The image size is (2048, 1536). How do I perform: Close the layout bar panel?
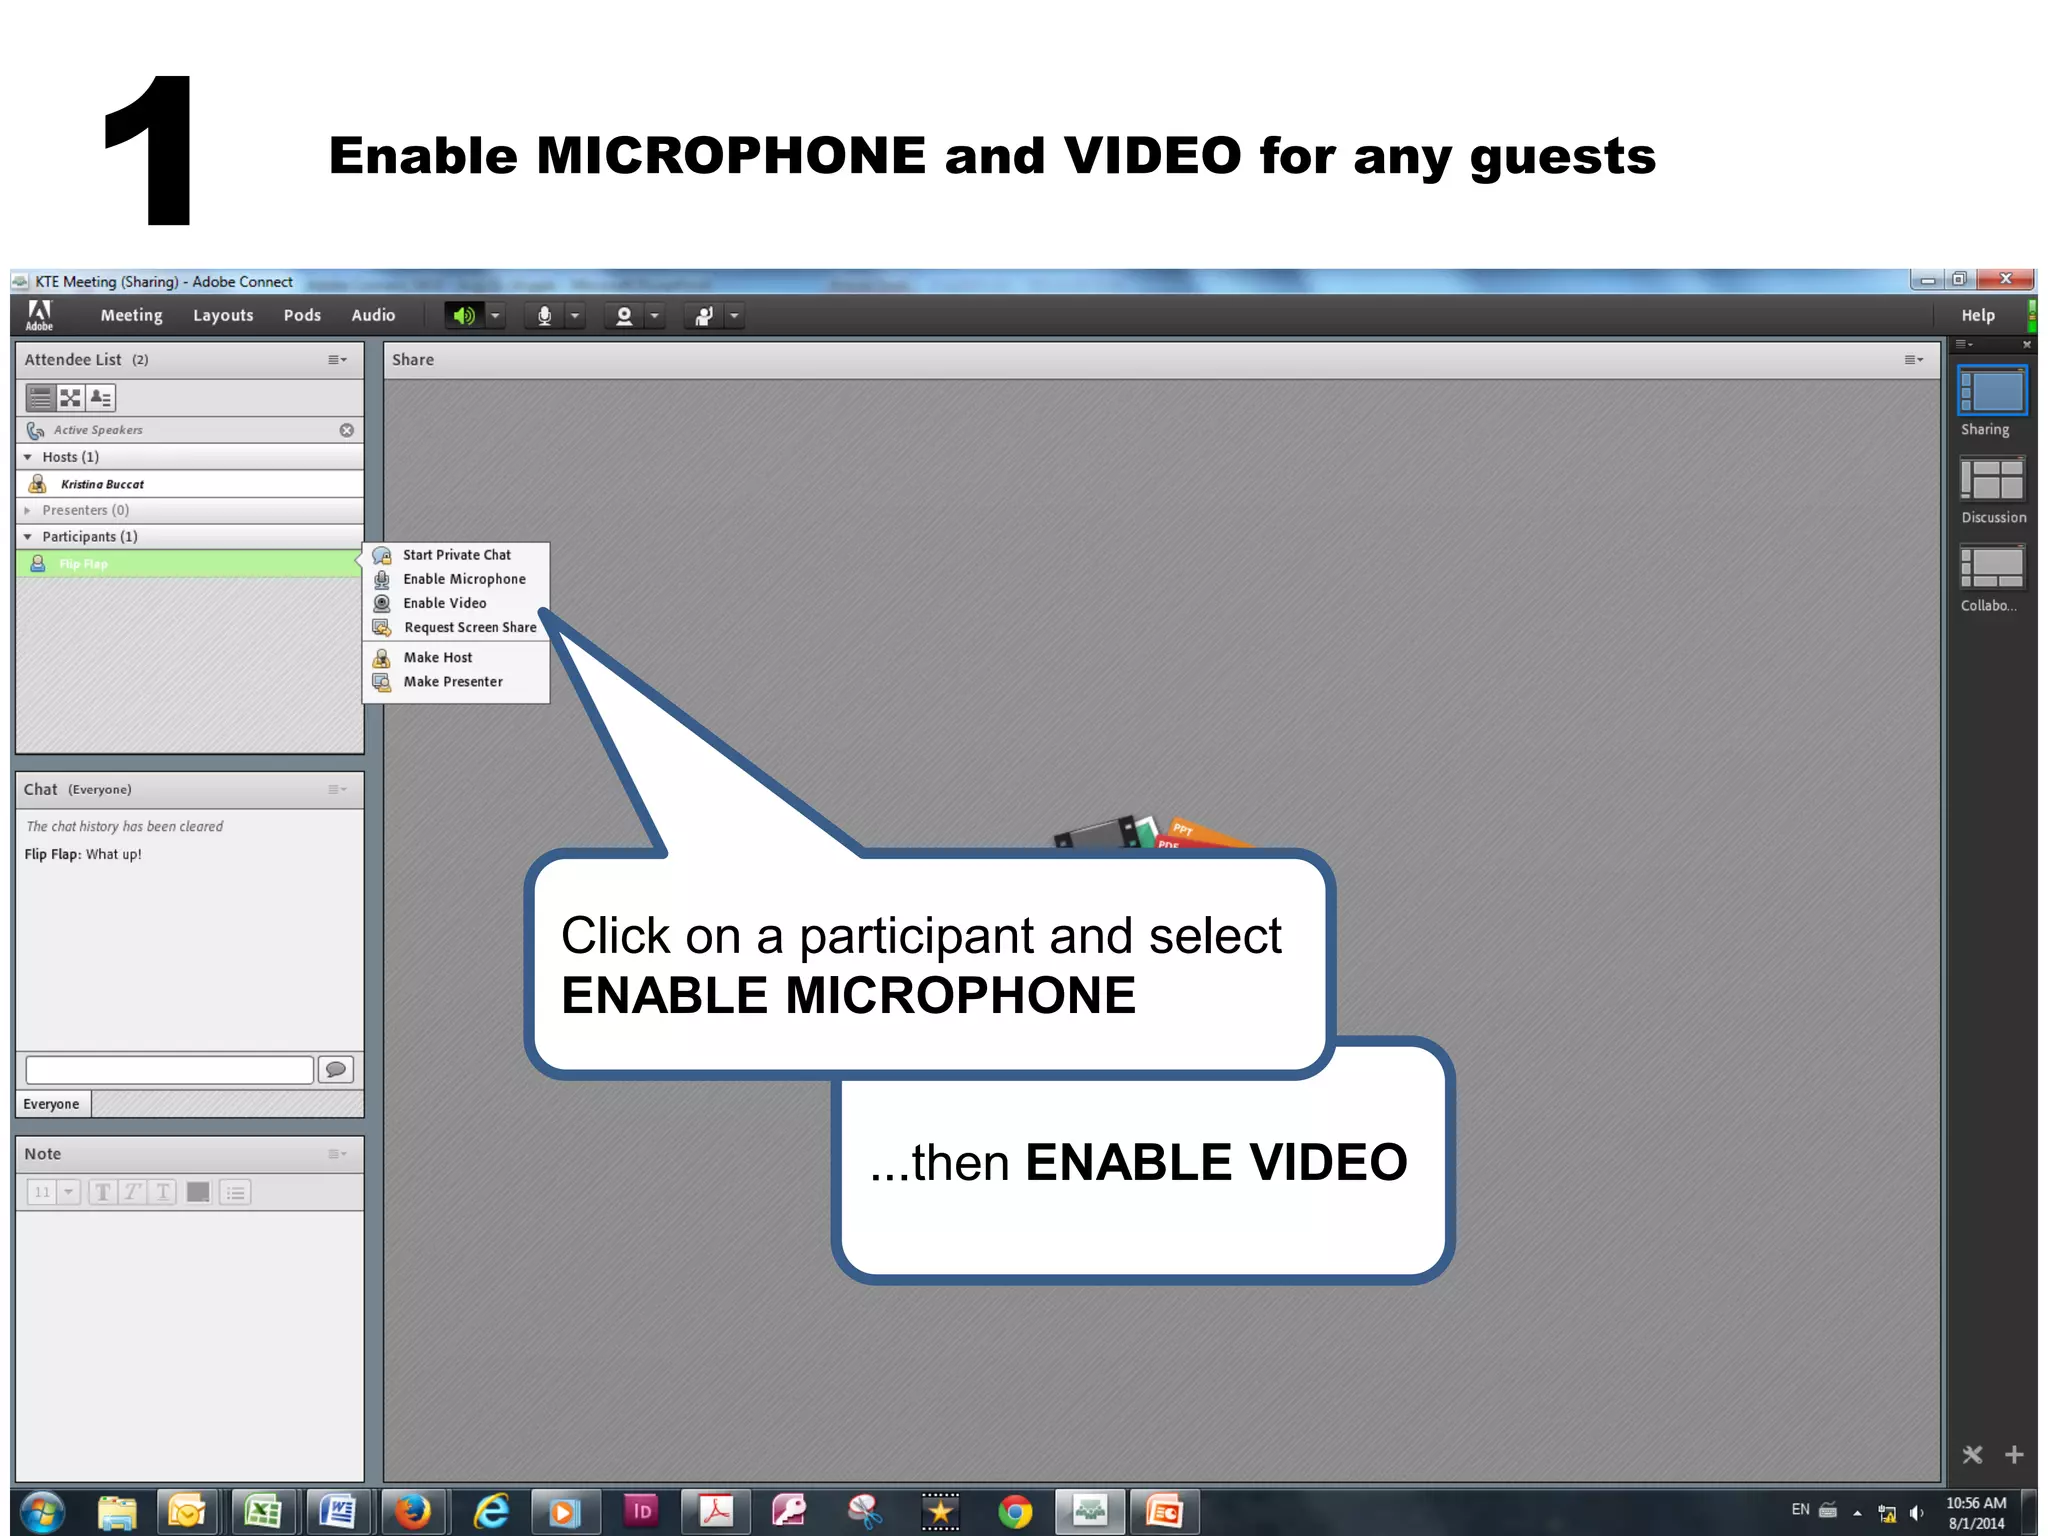(2027, 345)
